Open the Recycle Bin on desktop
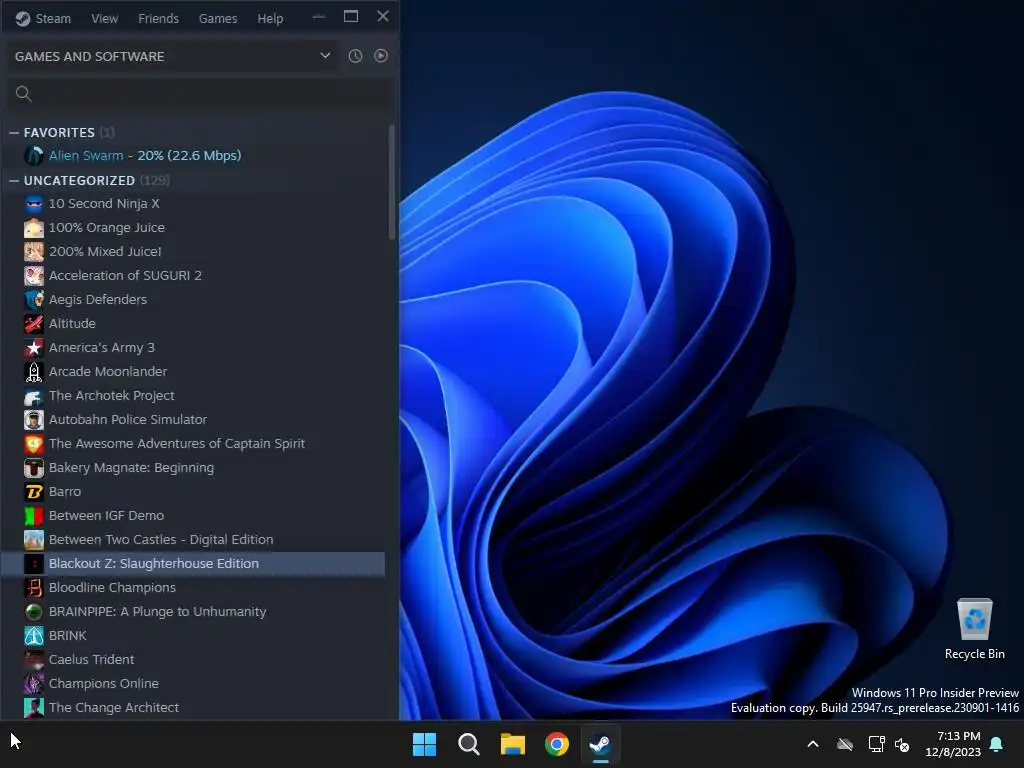The width and height of the screenshot is (1024, 768). click(974, 629)
